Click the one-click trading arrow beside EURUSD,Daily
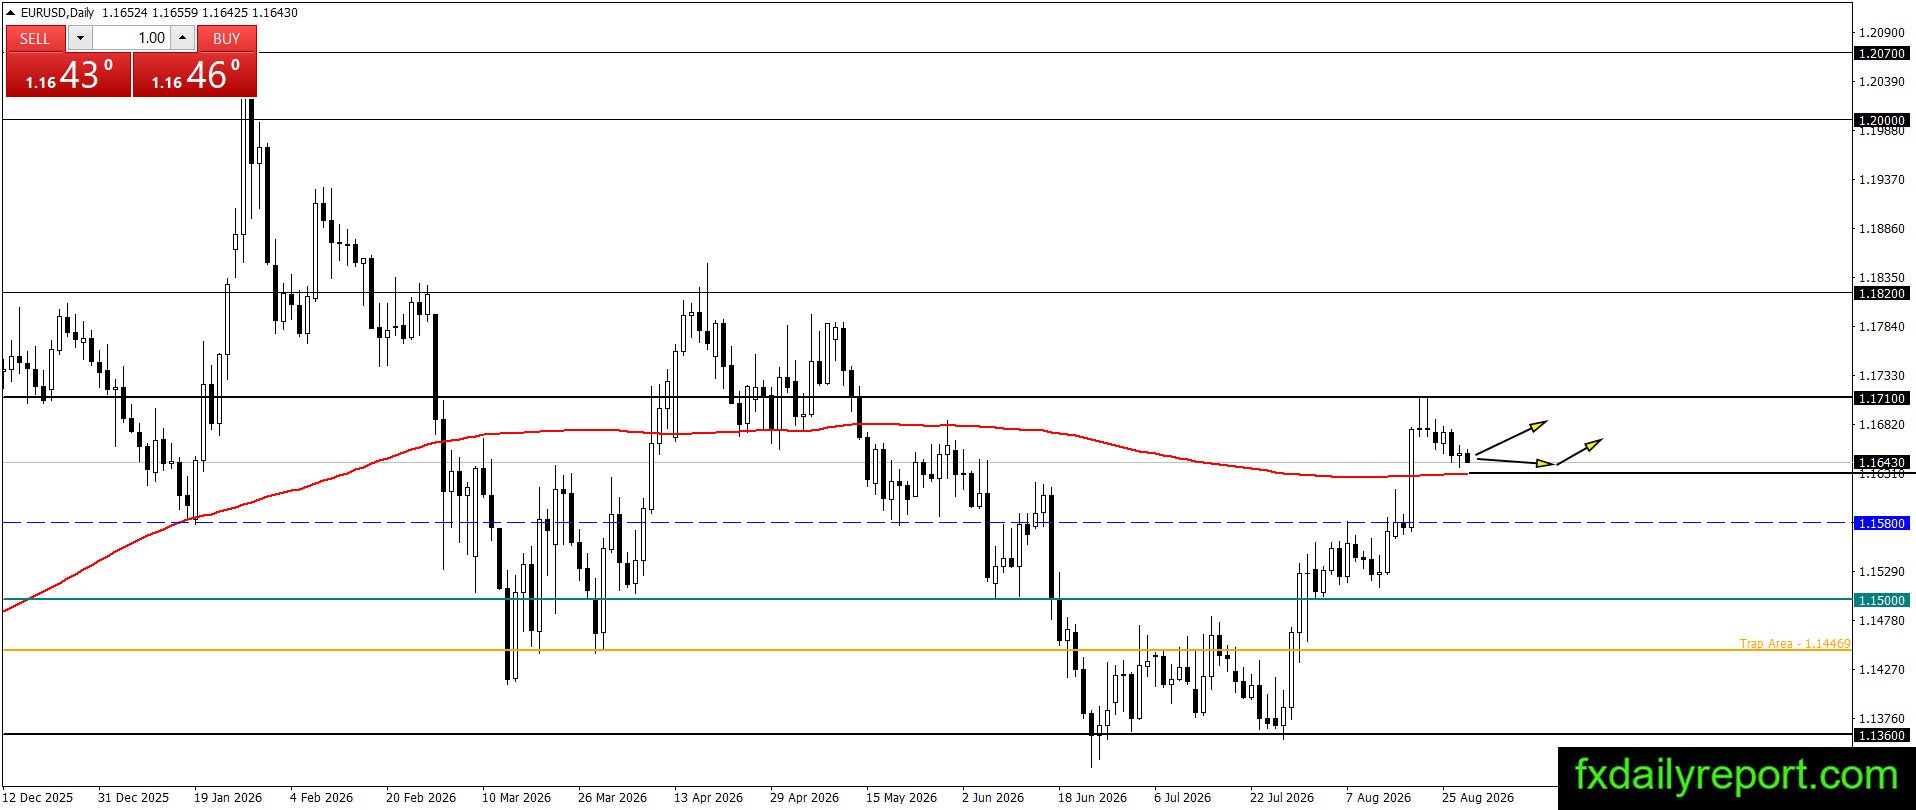The width and height of the screenshot is (1916, 810). 11,12
